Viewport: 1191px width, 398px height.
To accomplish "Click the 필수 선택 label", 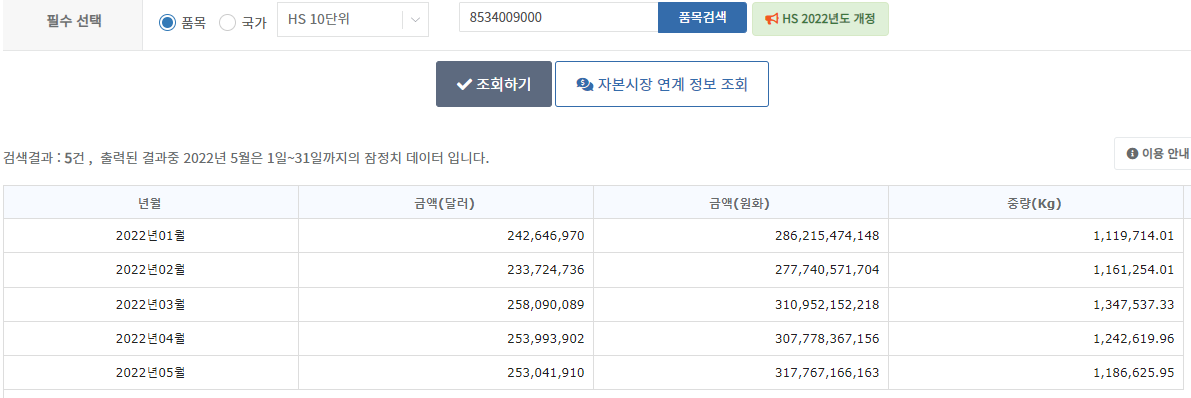I will (x=74, y=21).
